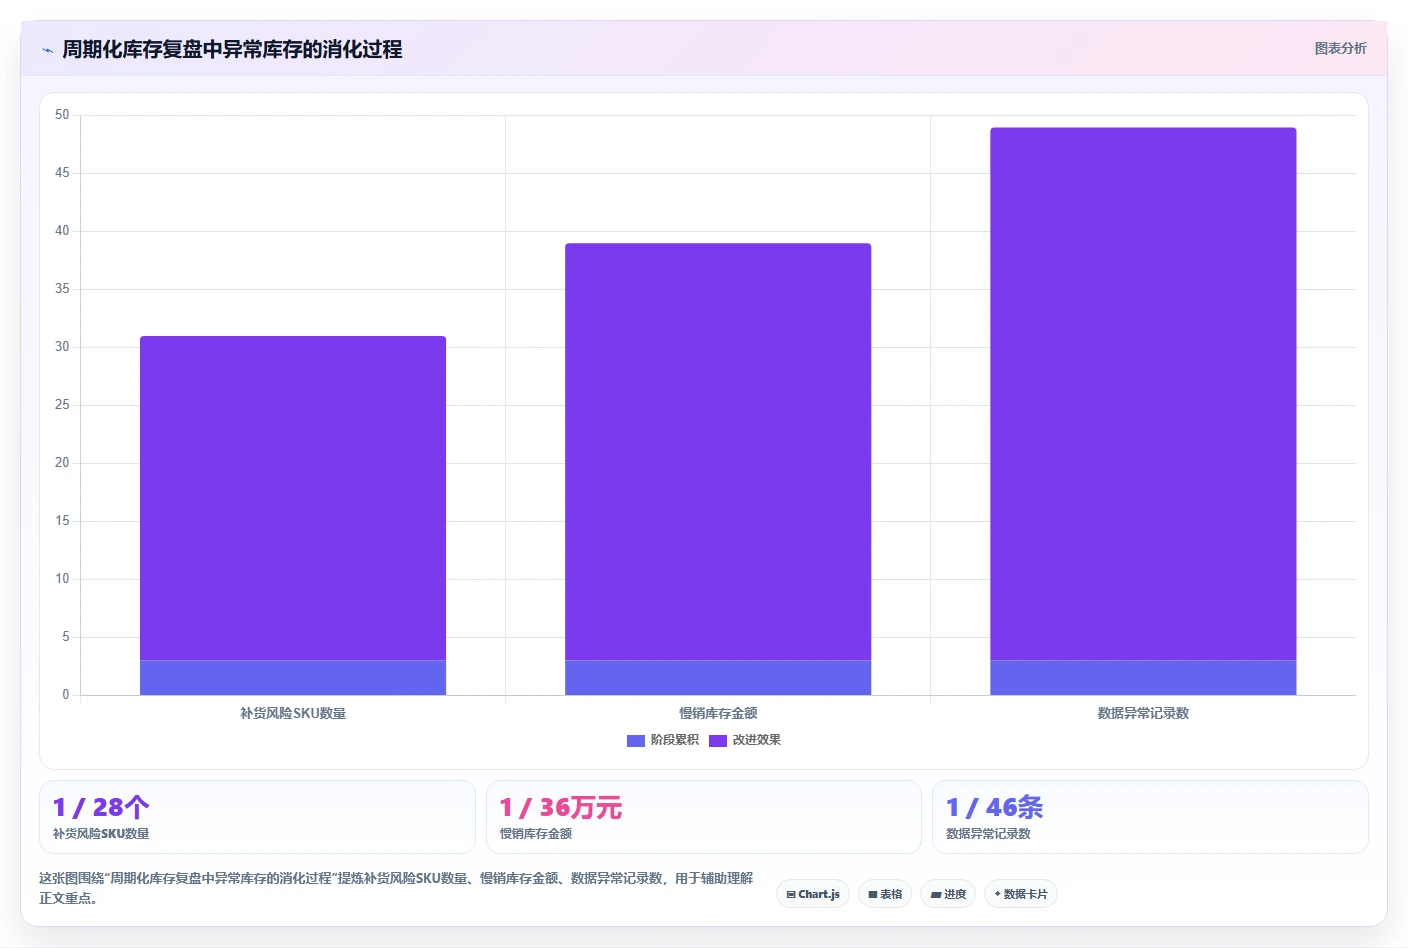
Task: Select the 数据卡片 tag
Action: 1021,894
